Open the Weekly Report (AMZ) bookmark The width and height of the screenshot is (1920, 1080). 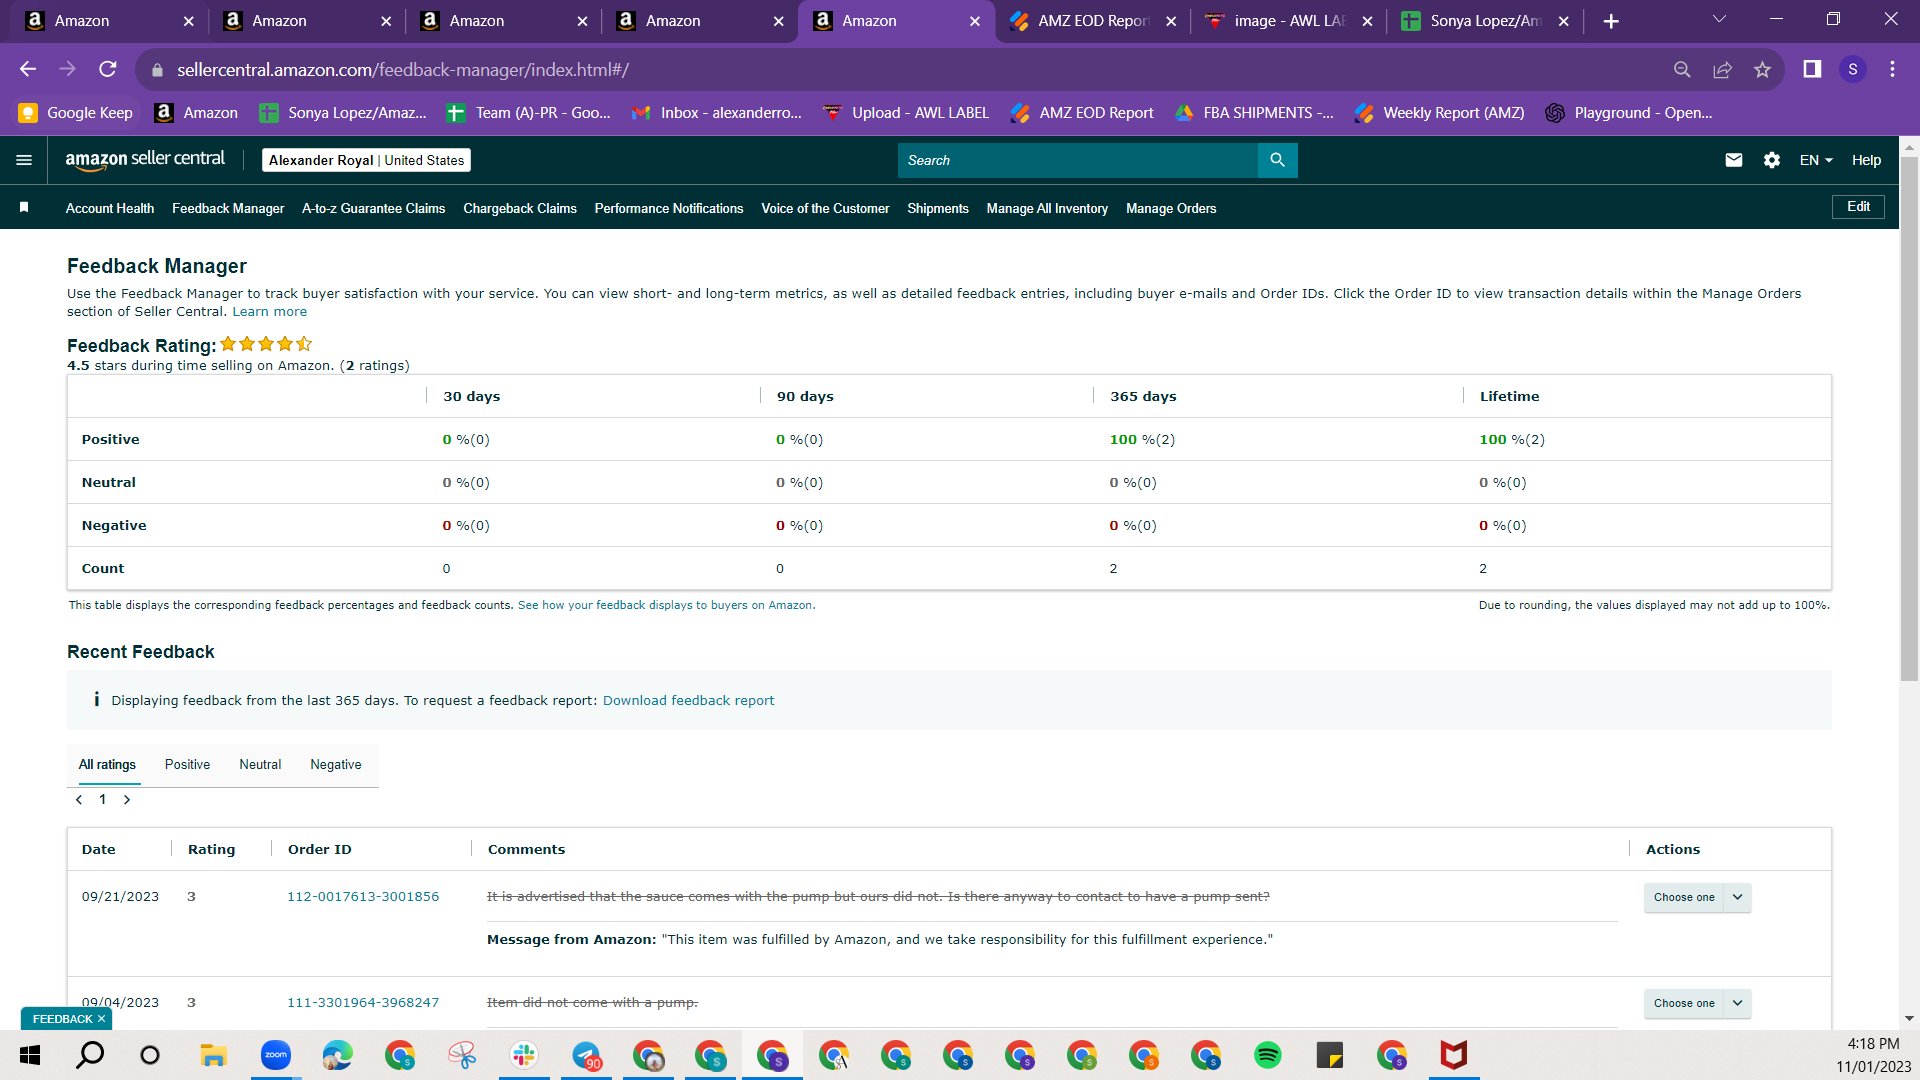pyautogui.click(x=1439, y=113)
